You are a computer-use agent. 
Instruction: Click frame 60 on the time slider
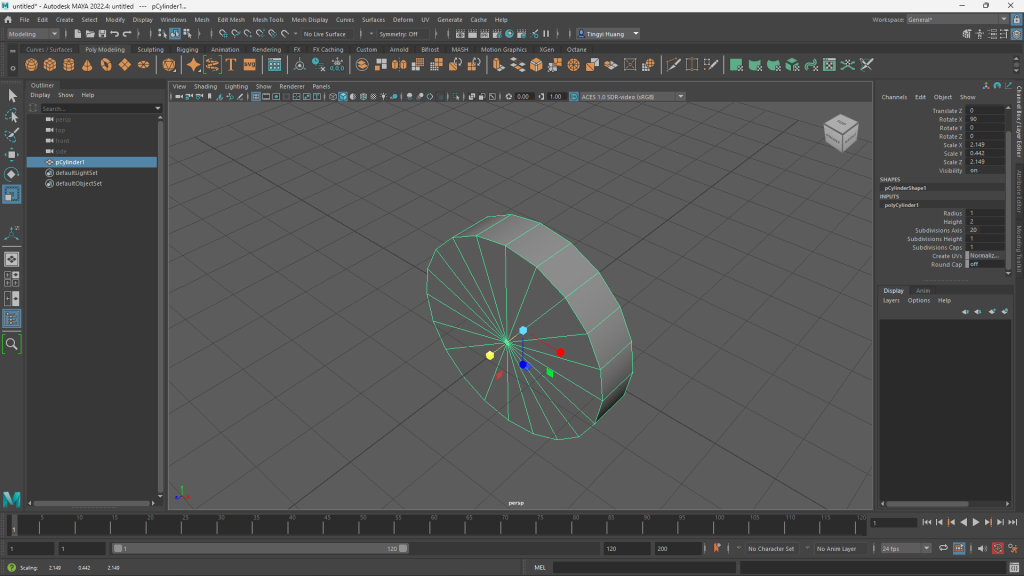(430, 524)
